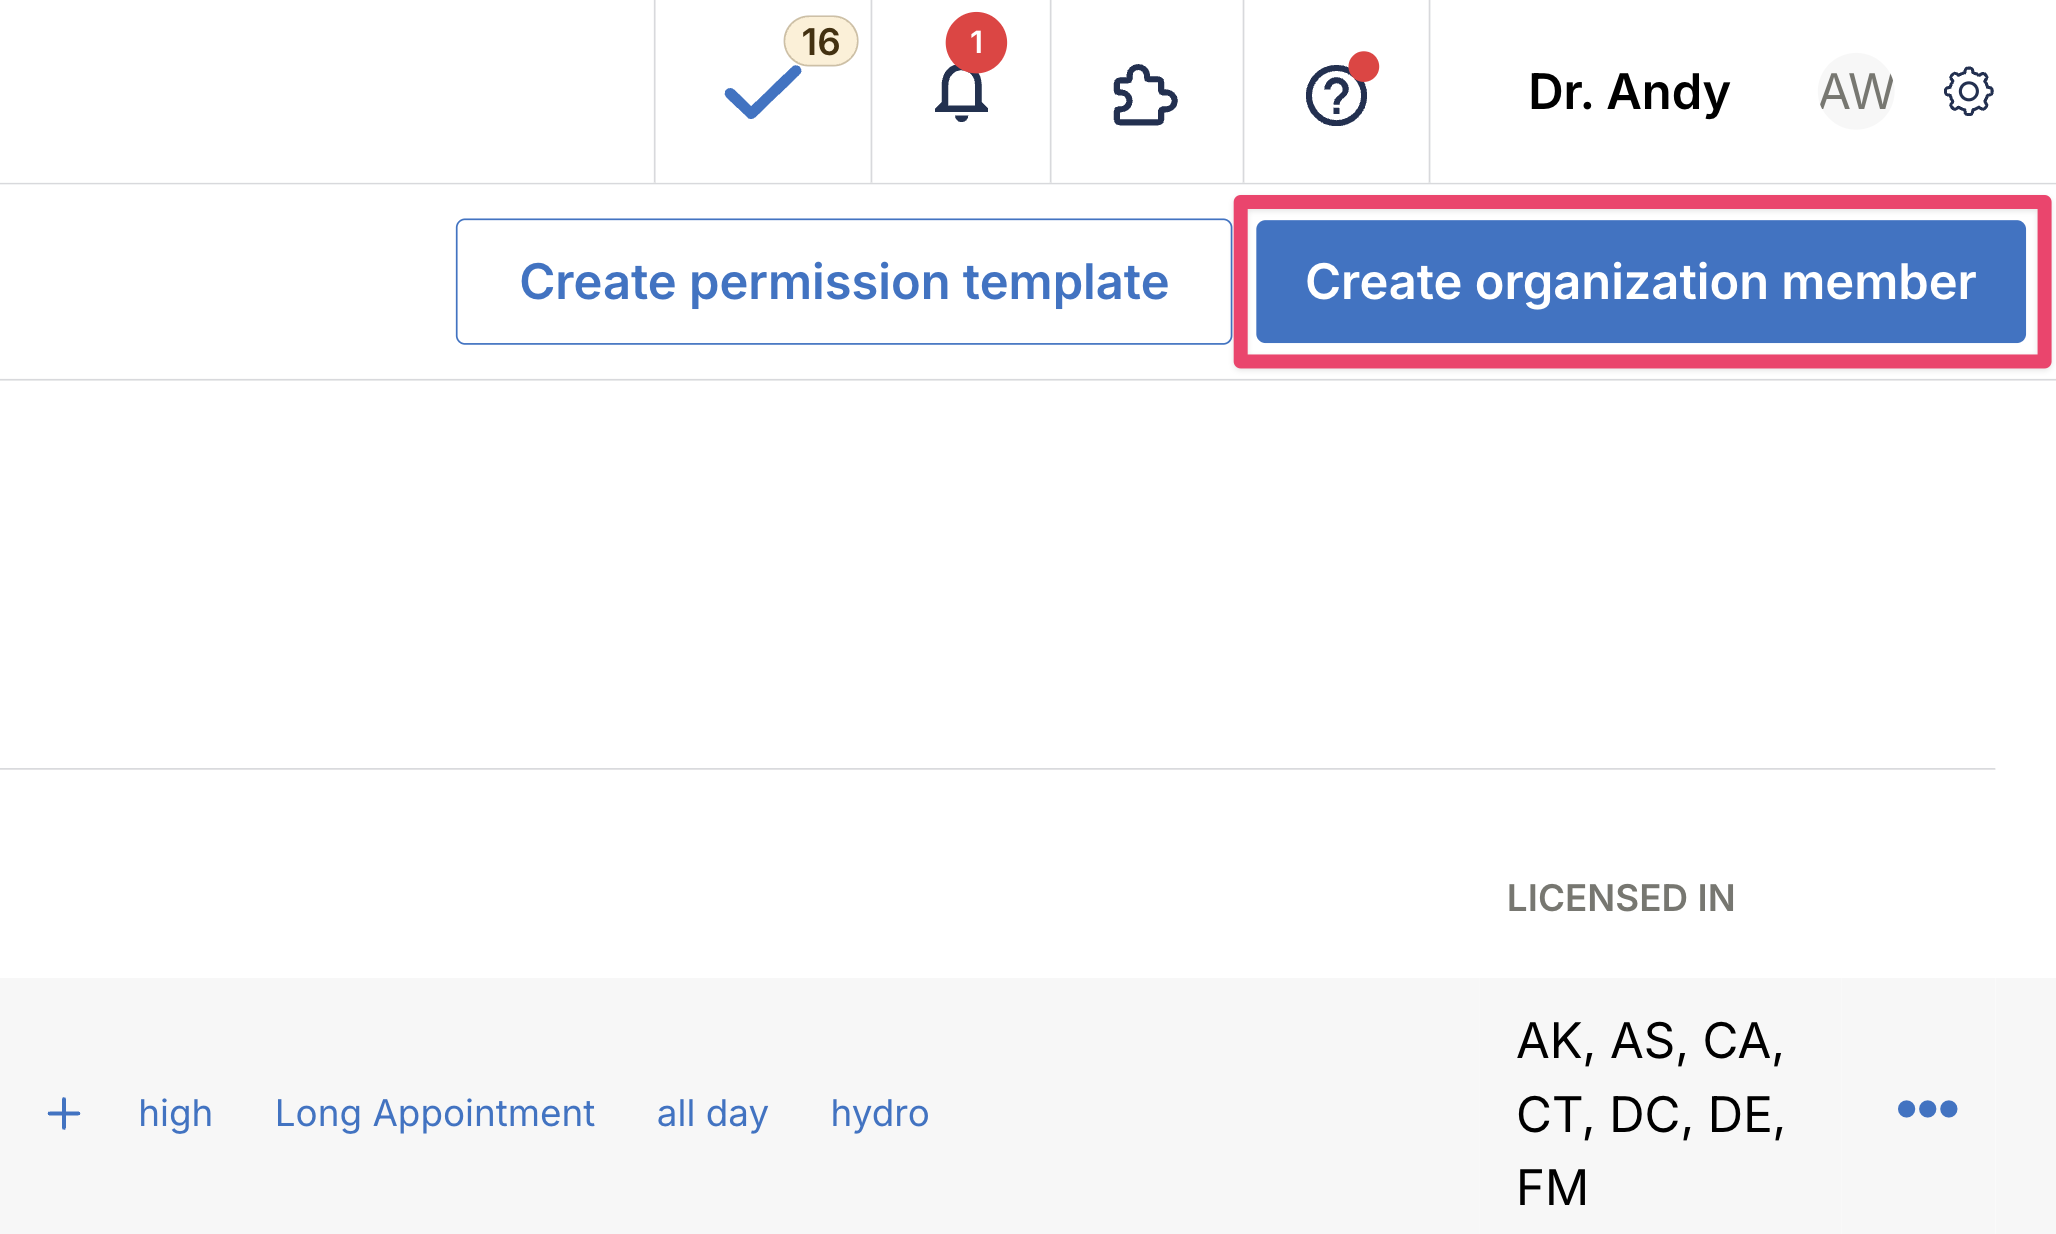The width and height of the screenshot is (2056, 1234).
Task: Open the help question mark icon
Action: [1336, 96]
